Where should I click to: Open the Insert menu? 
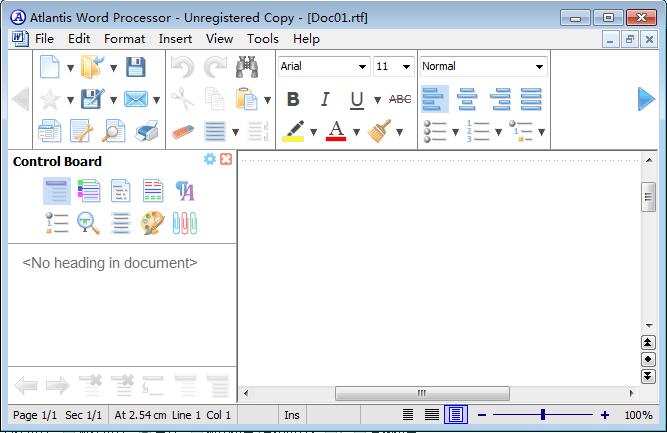175,39
